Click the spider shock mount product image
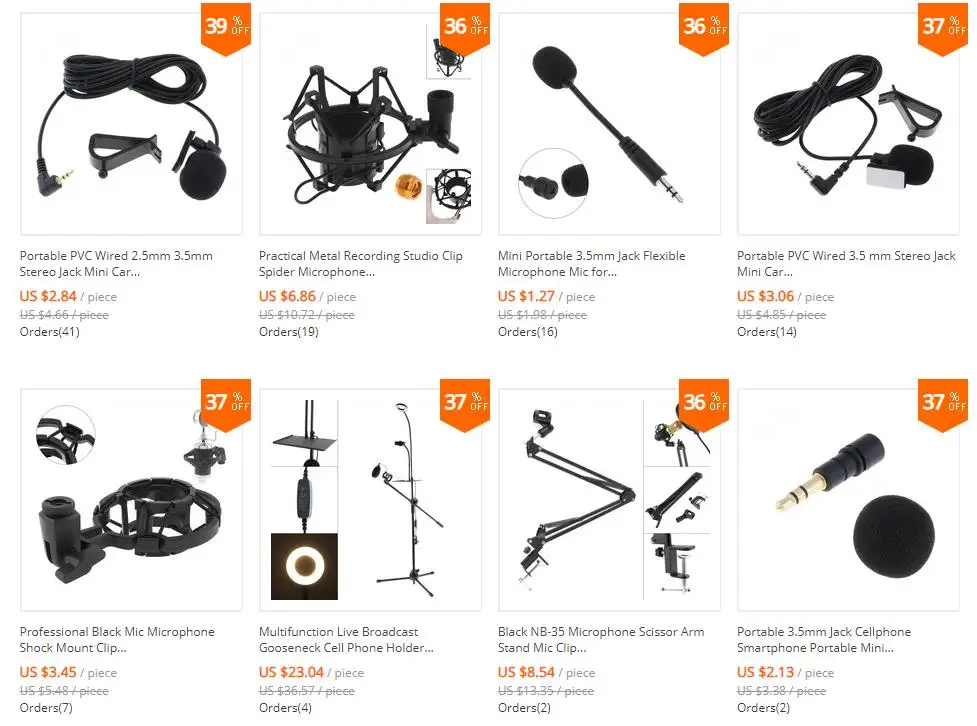This screenshot has width=977, height=726. [x=370, y=123]
